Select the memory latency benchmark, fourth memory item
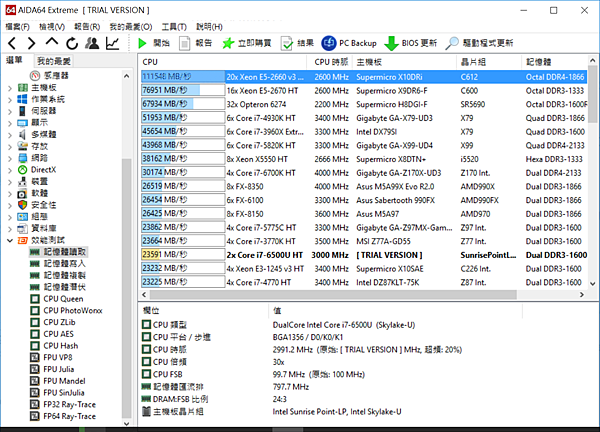This screenshot has height=432, width=600. click(x=58, y=287)
